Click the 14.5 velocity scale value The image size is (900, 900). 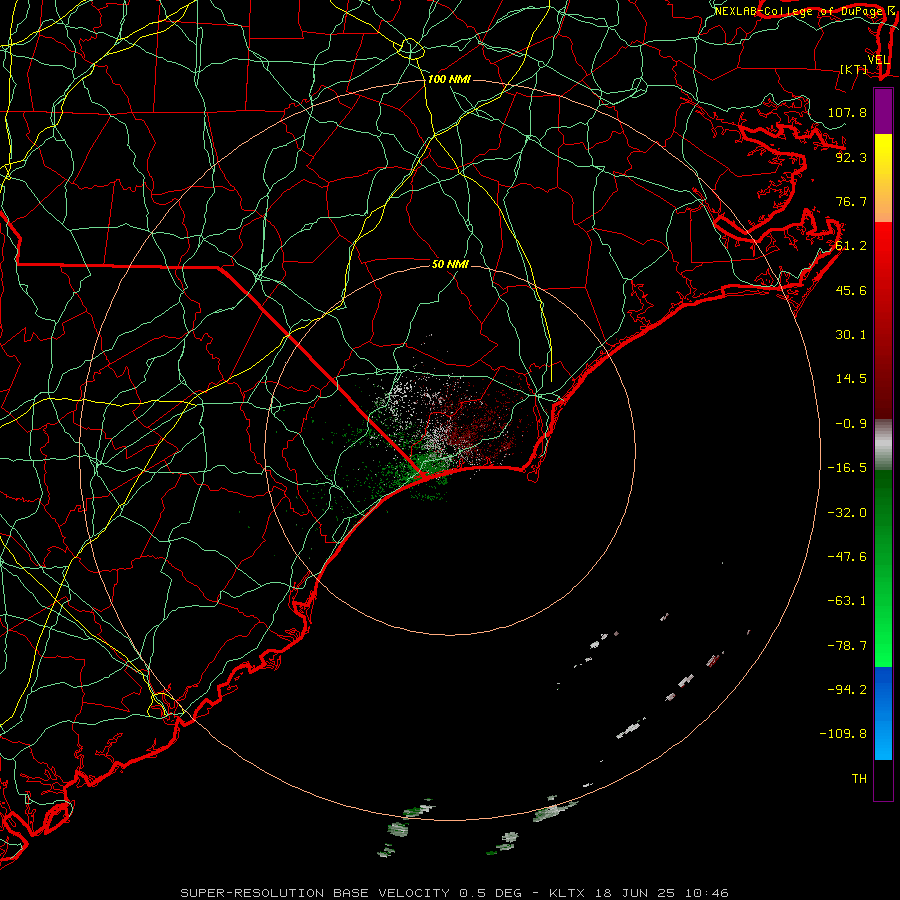point(851,379)
